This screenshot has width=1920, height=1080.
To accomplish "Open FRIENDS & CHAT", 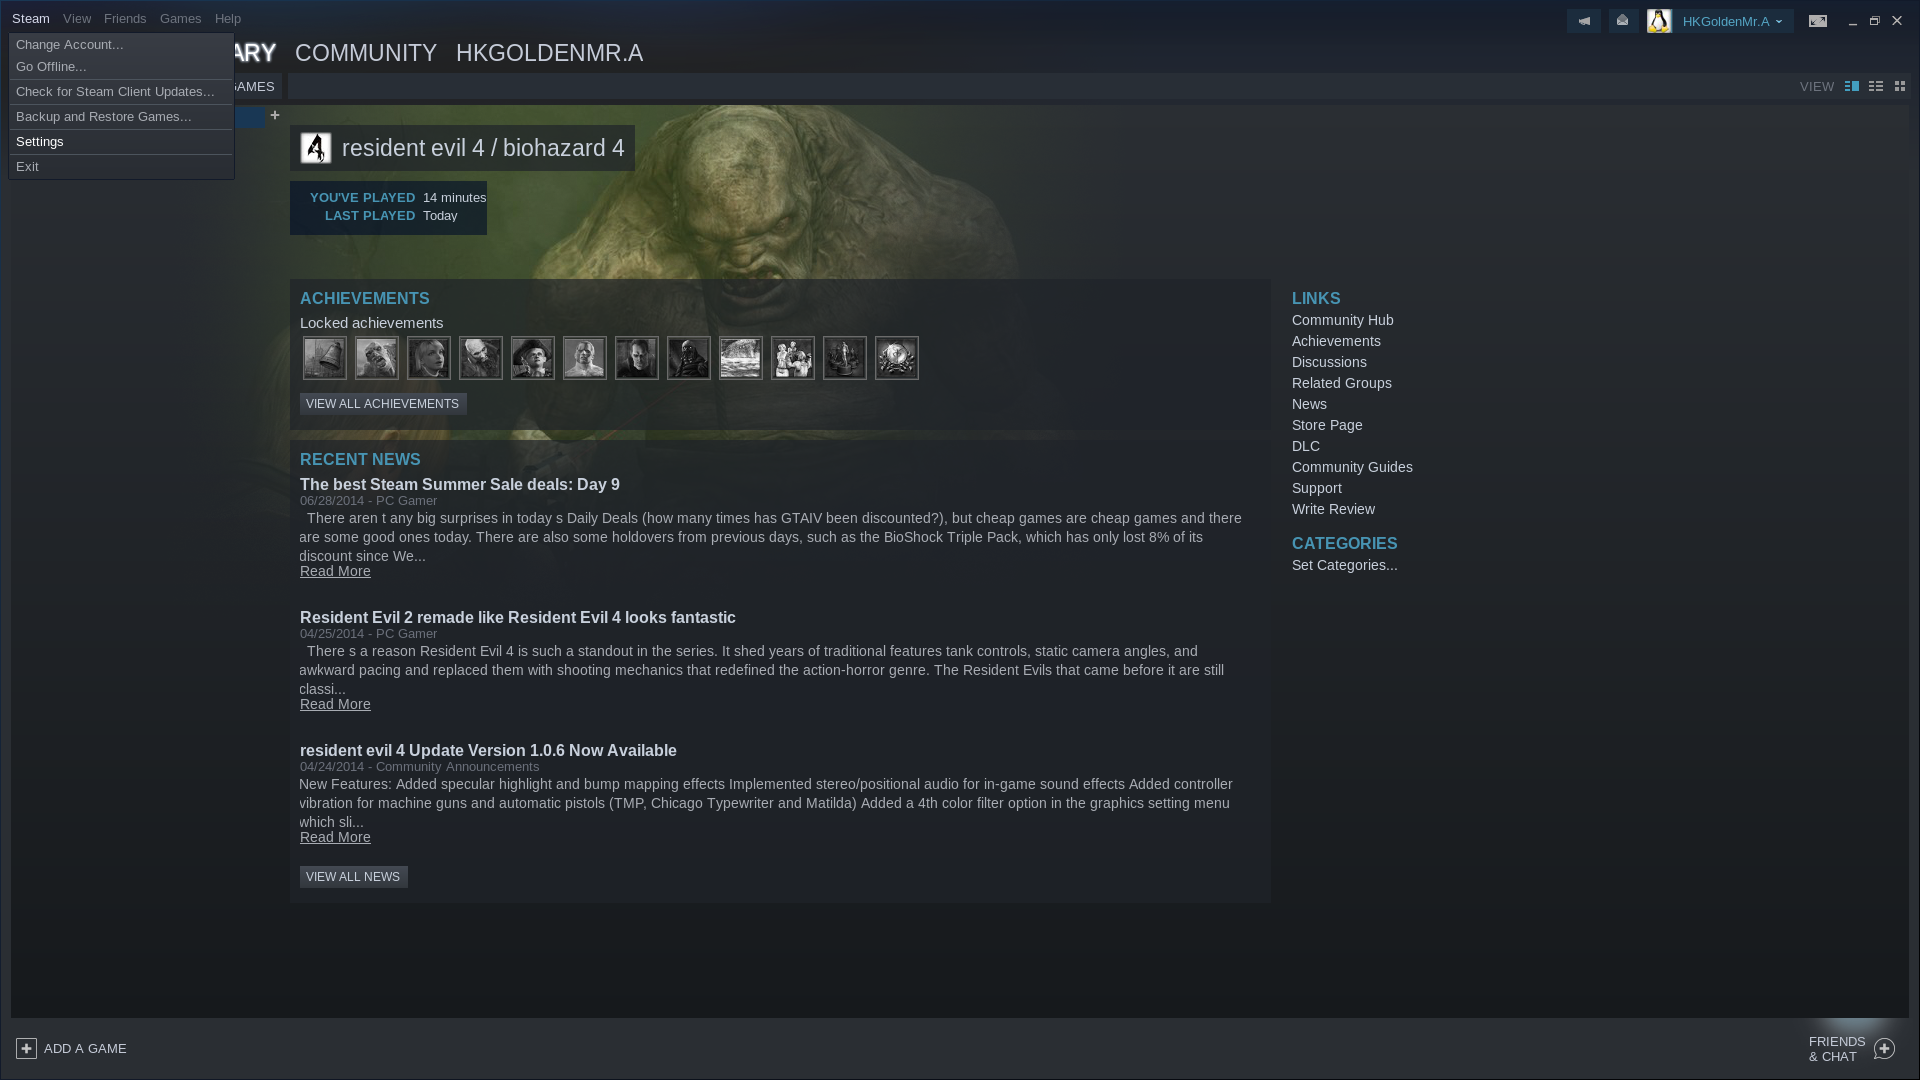I will (1837, 1049).
